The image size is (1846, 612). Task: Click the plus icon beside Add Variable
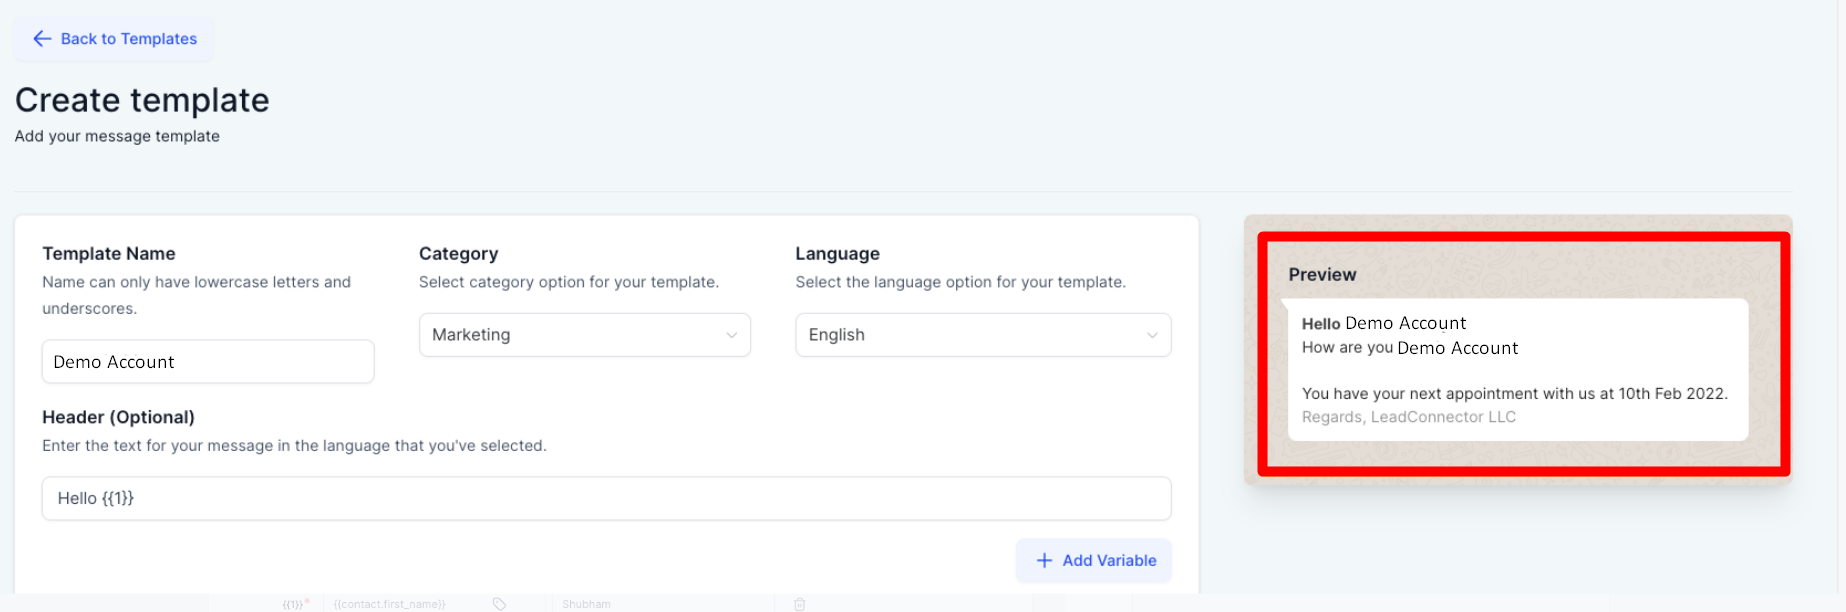point(1044,561)
